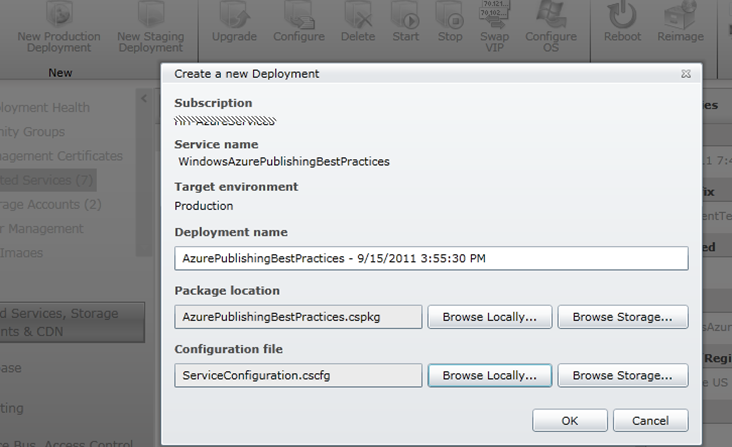The width and height of the screenshot is (732, 447).
Task: Open VM Images in left navigation
Action: (x=21, y=253)
